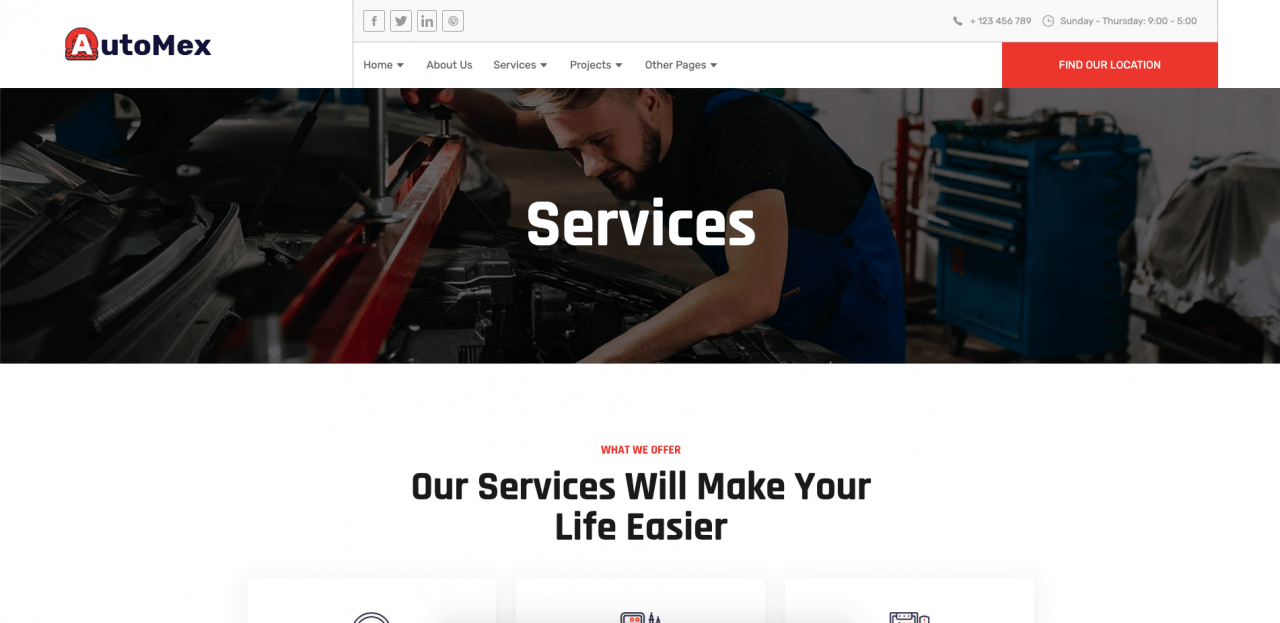Click the Sunday - Thursday hours text

[x=1128, y=21]
